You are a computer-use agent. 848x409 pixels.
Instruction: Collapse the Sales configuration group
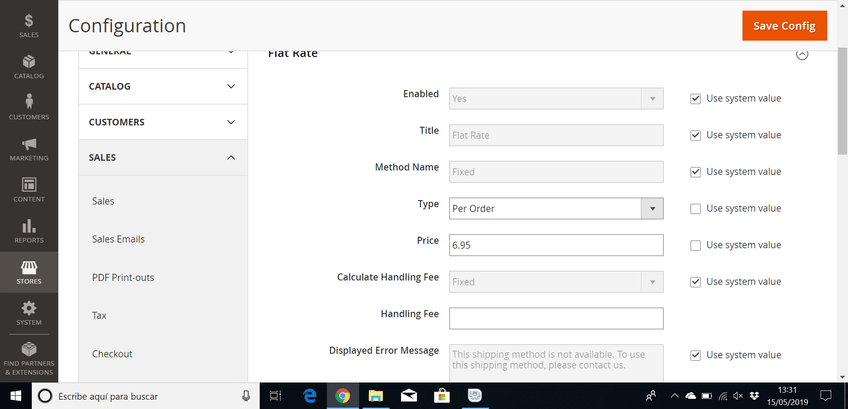[163, 158]
